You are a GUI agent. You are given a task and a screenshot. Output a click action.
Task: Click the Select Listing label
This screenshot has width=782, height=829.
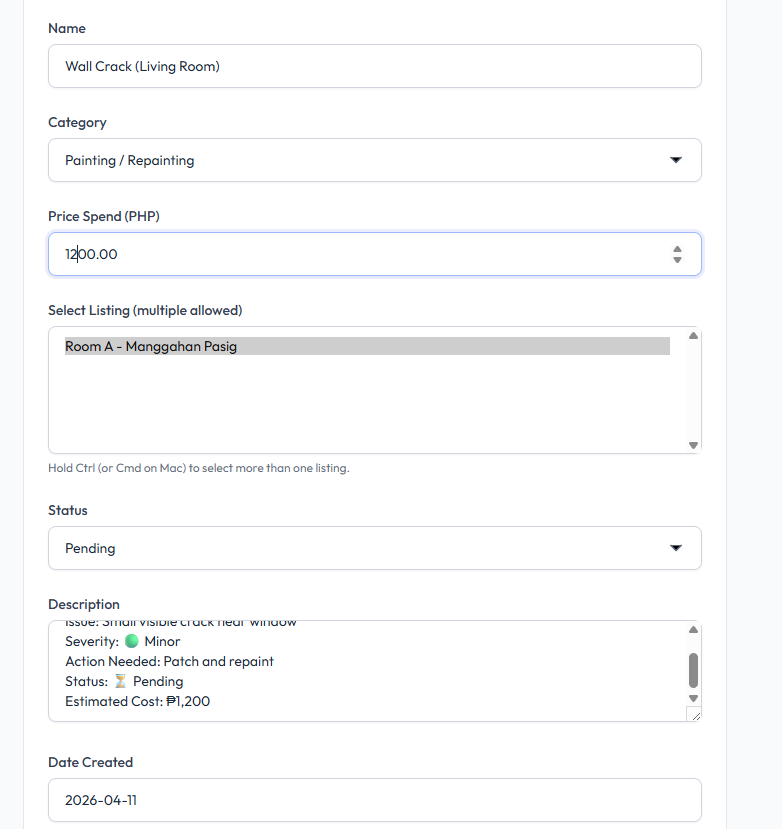coord(145,310)
